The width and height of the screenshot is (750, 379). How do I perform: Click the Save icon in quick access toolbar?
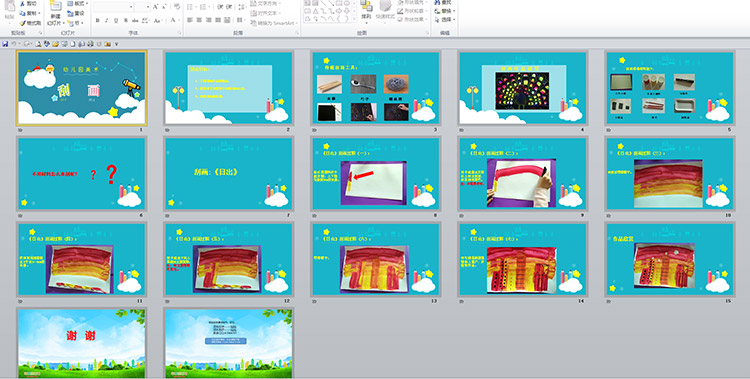coord(5,44)
